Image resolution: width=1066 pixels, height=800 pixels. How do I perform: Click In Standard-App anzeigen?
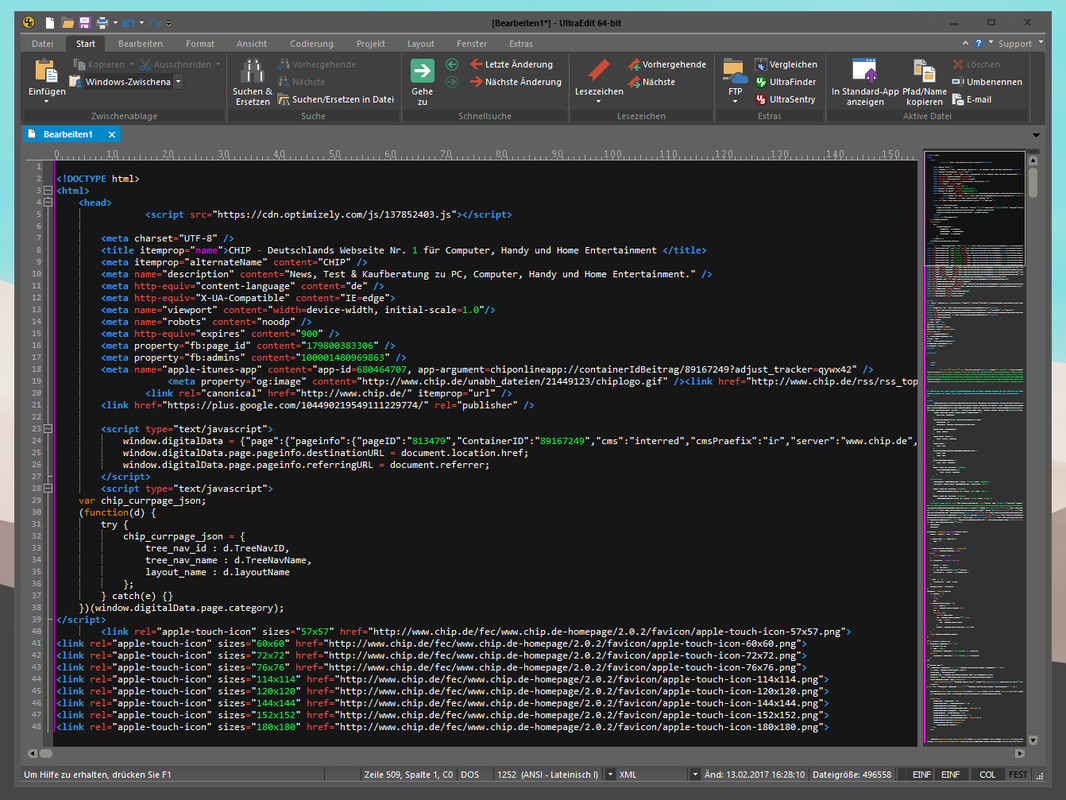coord(865,82)
